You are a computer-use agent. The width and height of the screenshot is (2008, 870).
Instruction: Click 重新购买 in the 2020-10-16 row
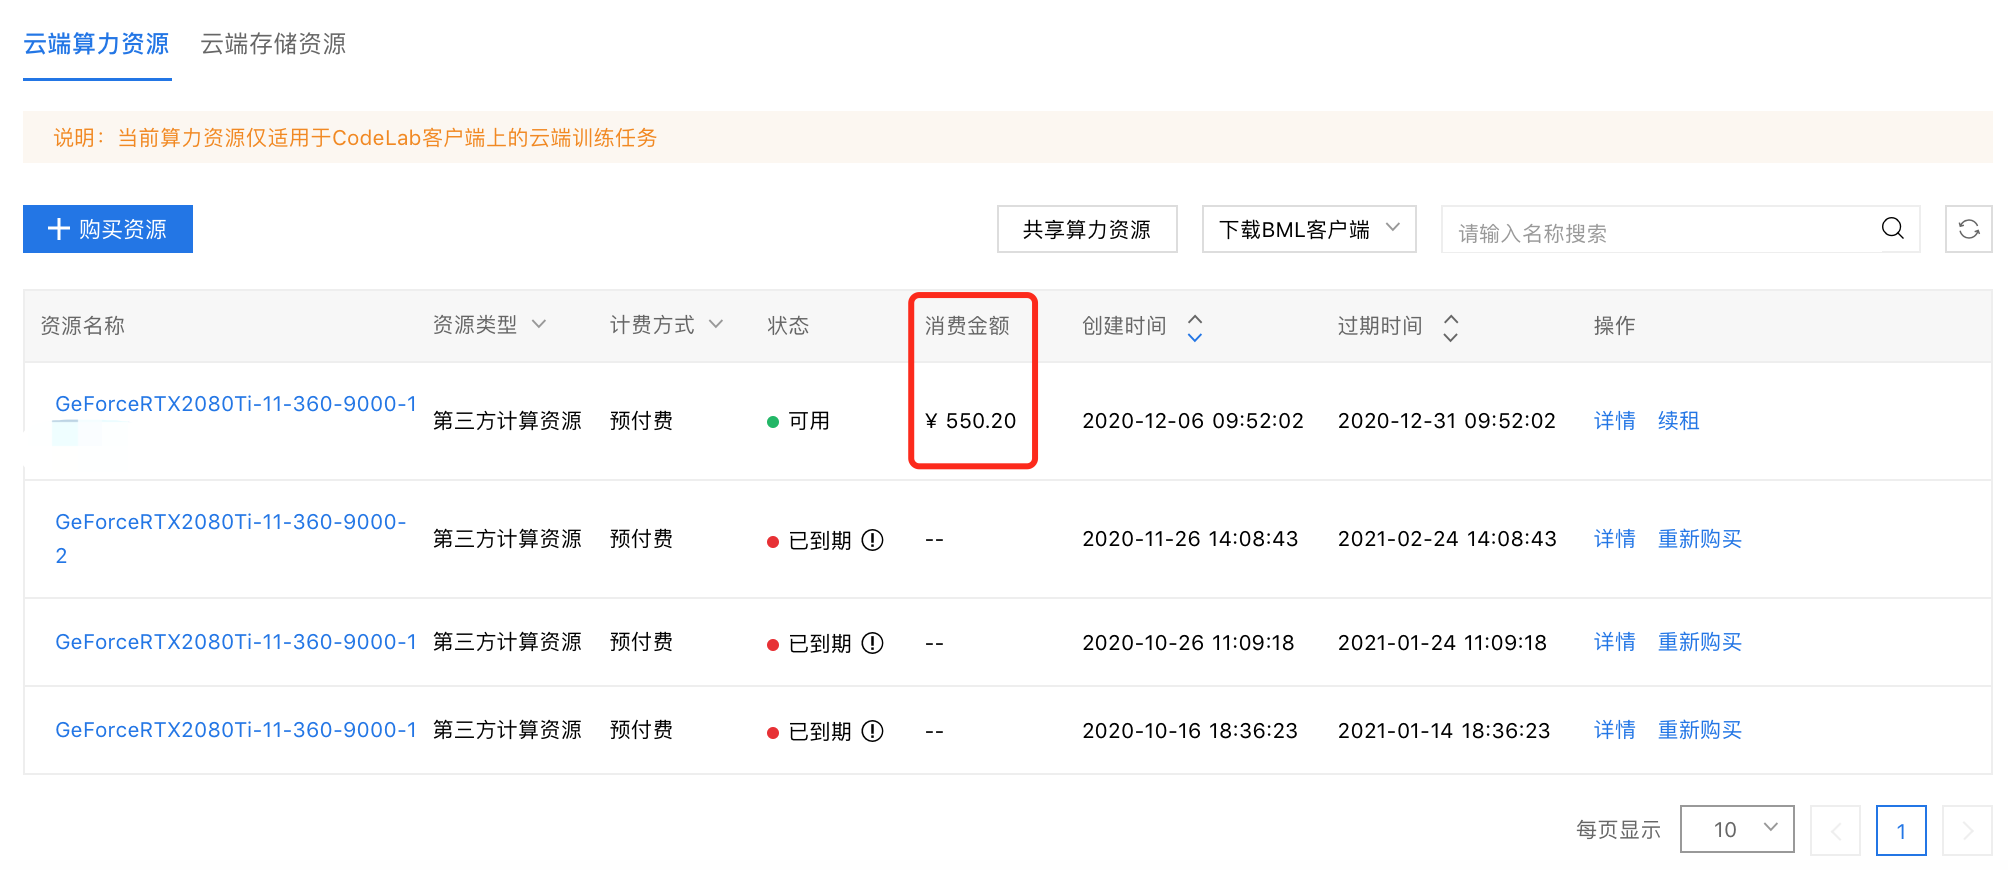(1699, 730)
